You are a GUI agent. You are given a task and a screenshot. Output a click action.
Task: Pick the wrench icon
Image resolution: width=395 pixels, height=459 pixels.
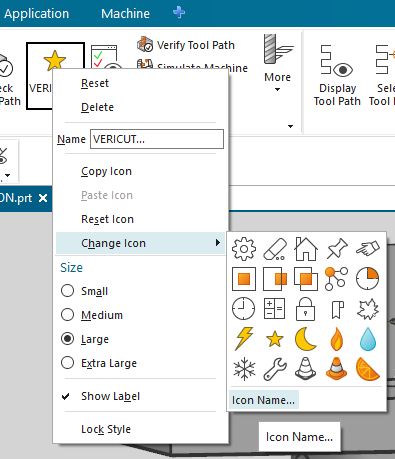pyautogui.click(x=275, y=369)
